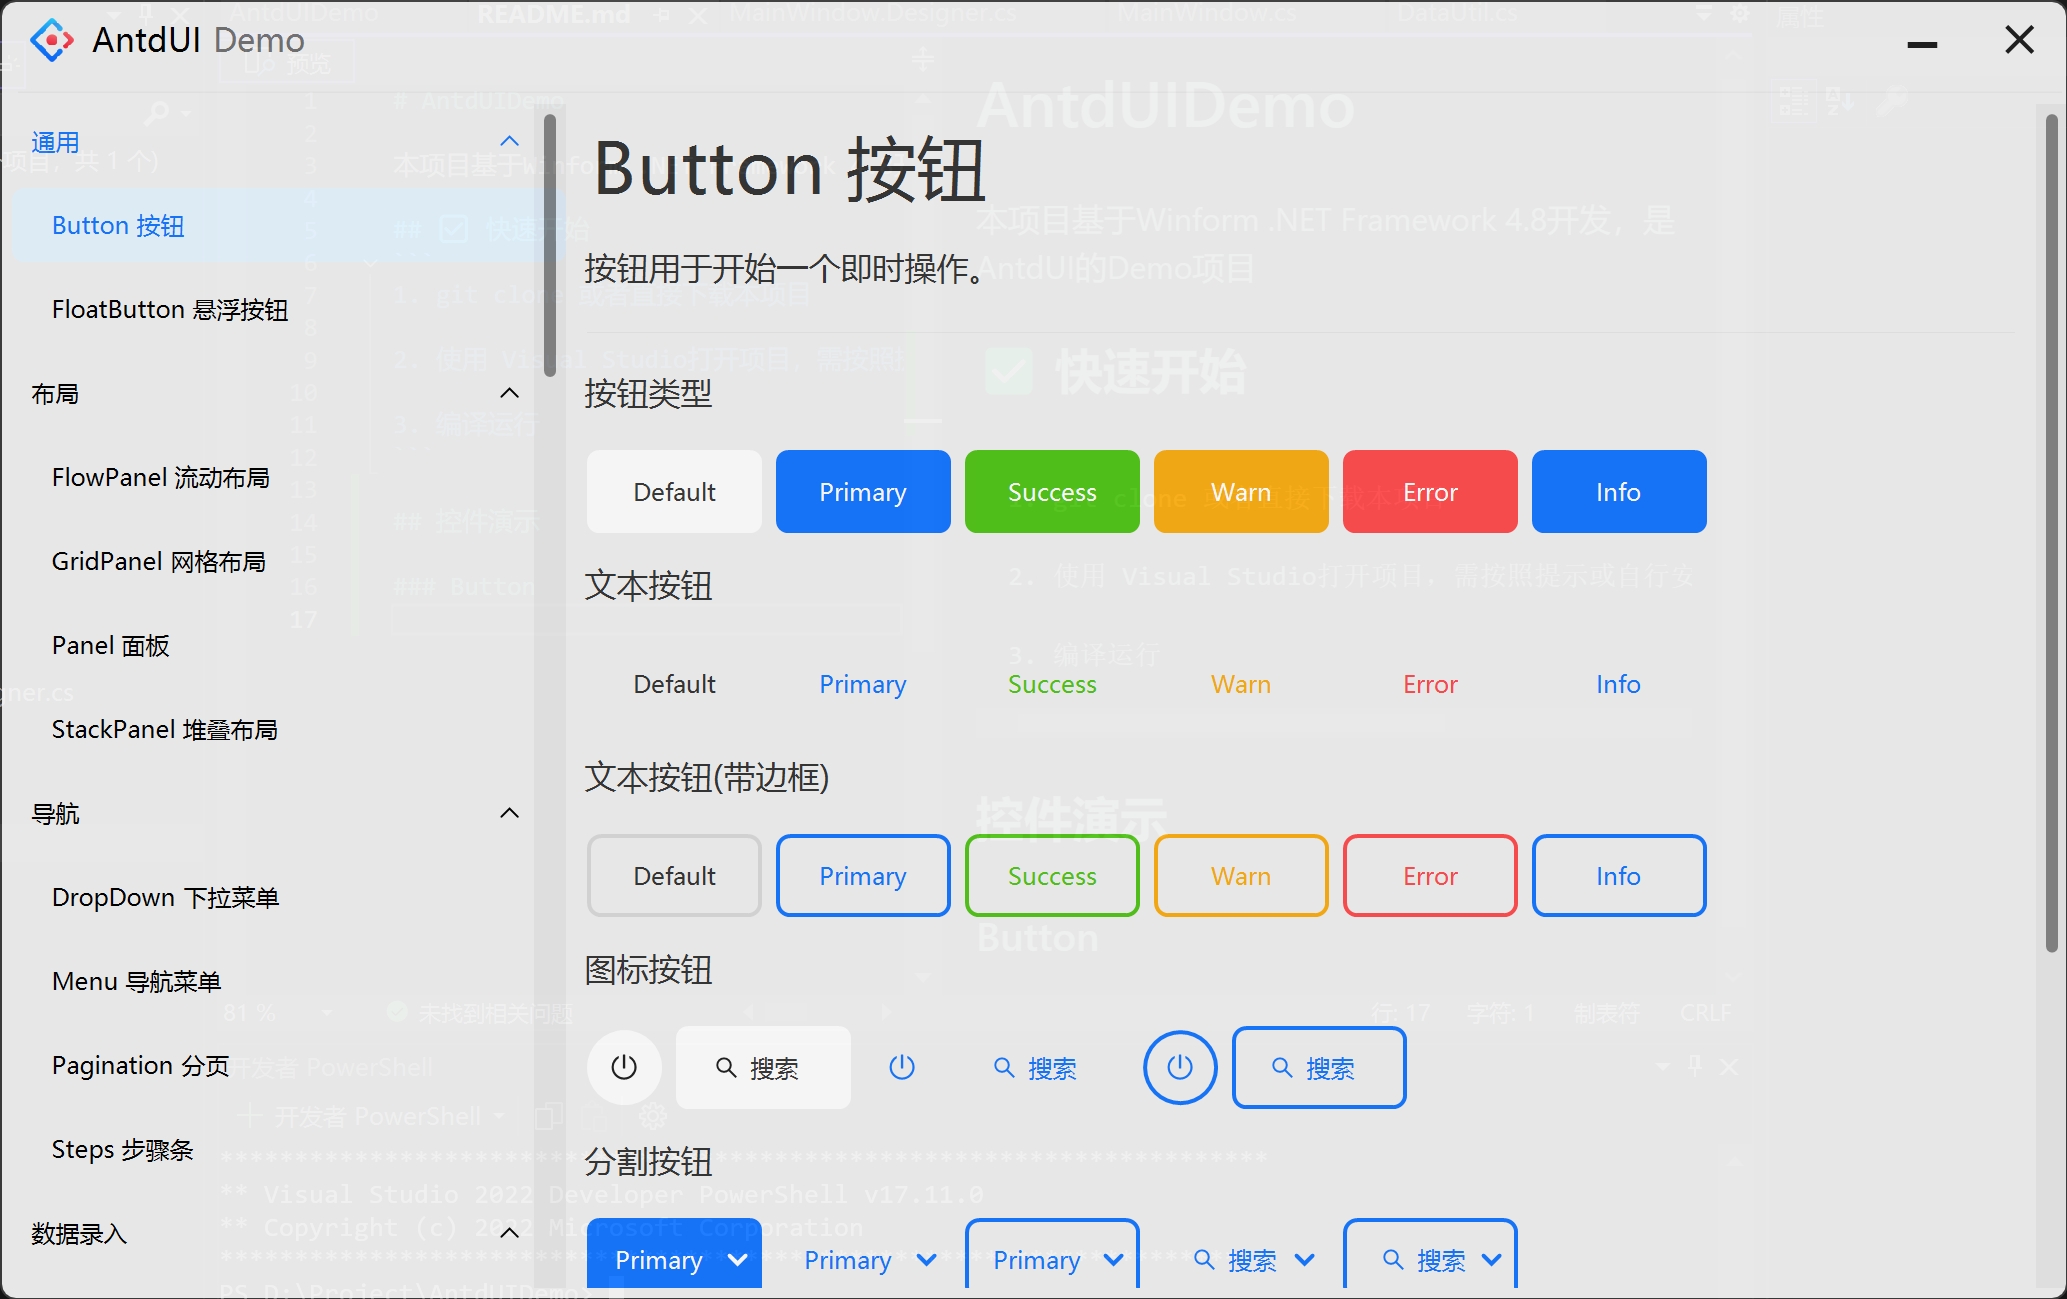Open dropdown arrow on filled Primary split button
The height and width of the screenshot is (1299, 2067).
coord(738,1260)
